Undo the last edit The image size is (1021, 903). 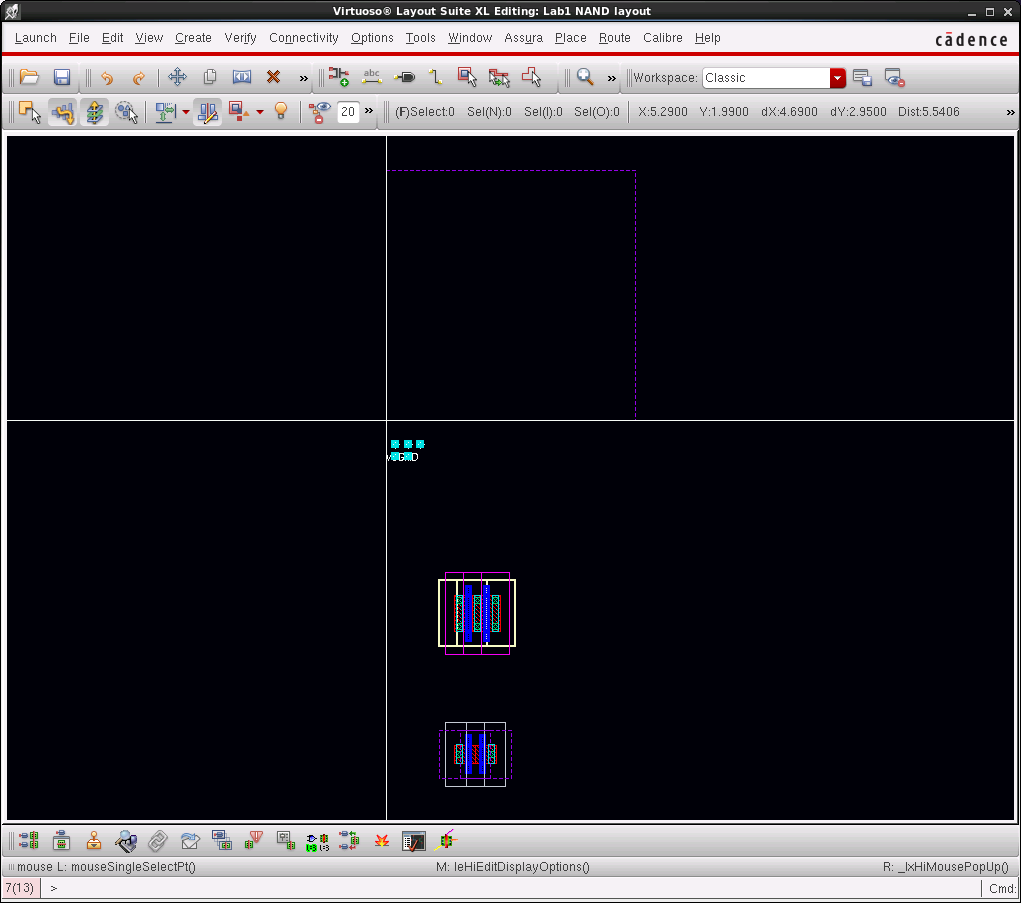[x=107, y=77]
